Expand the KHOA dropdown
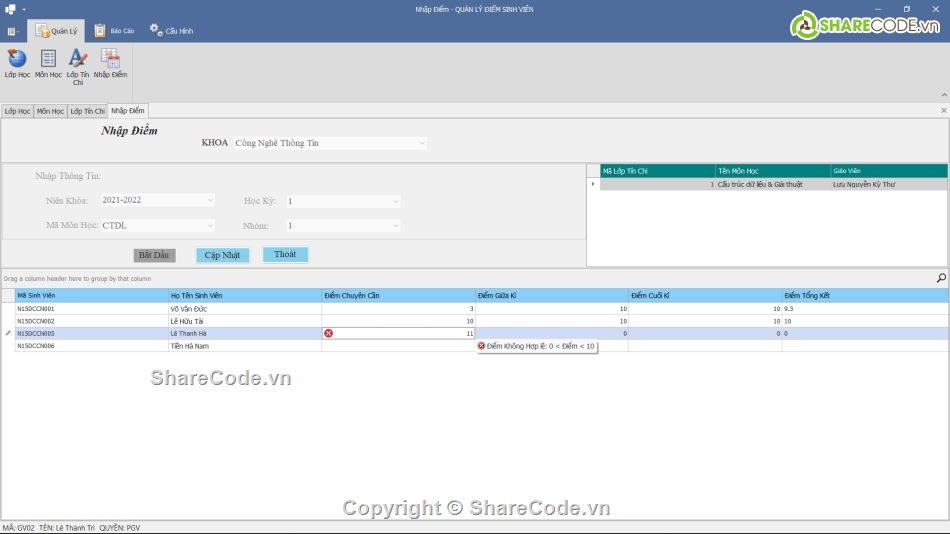 click(421, 143)
